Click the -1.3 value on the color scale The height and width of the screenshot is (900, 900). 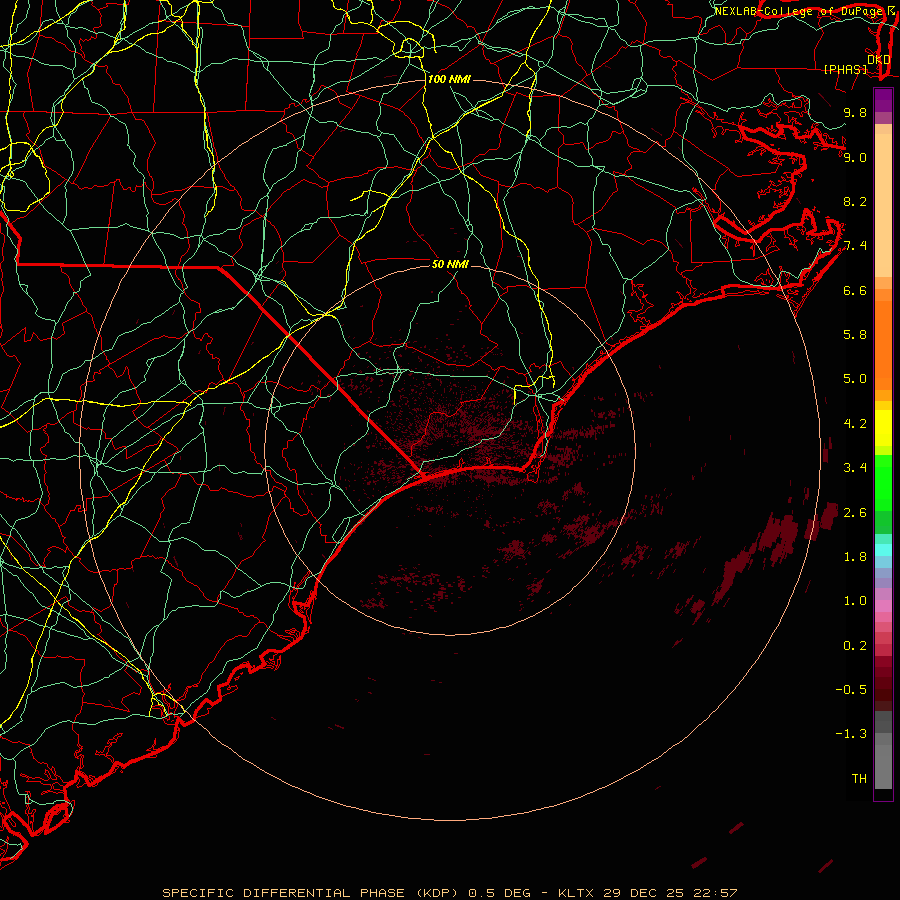[x=851, y=734]
